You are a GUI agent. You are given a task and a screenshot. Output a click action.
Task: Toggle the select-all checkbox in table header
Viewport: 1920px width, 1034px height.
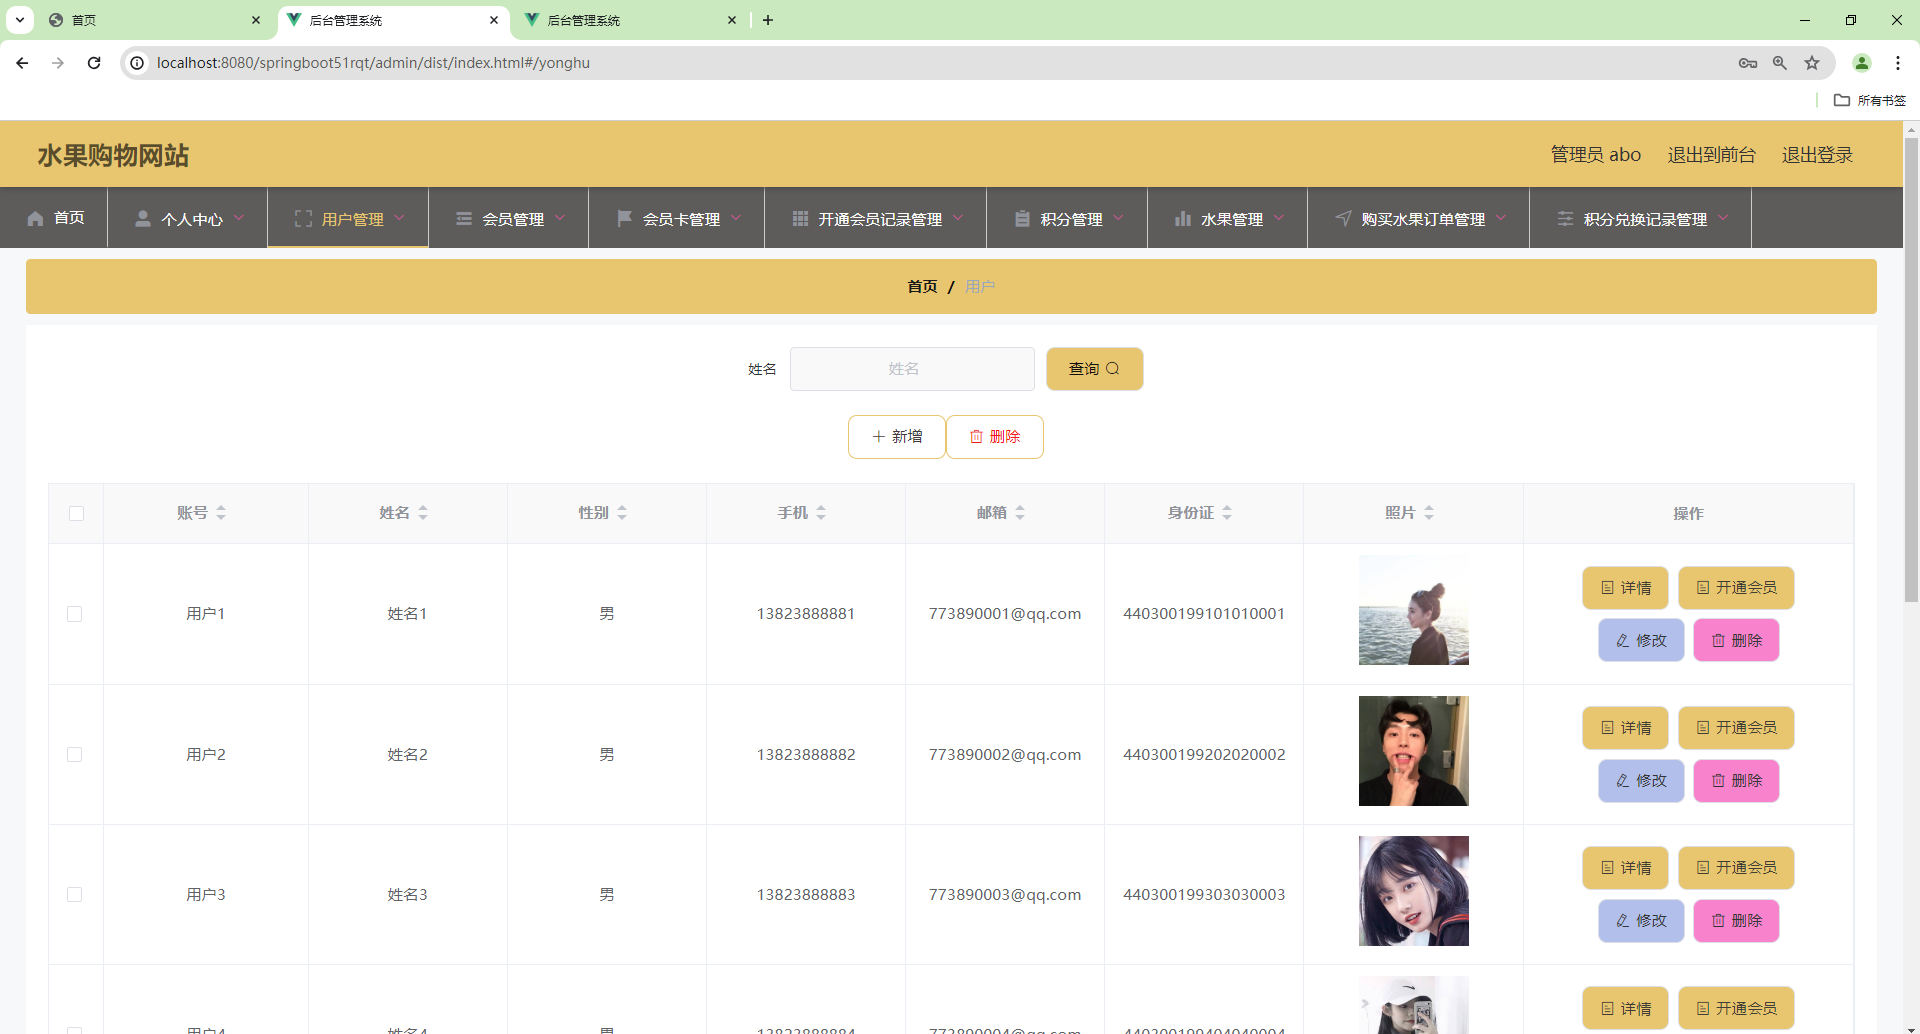tap(76, 513)
